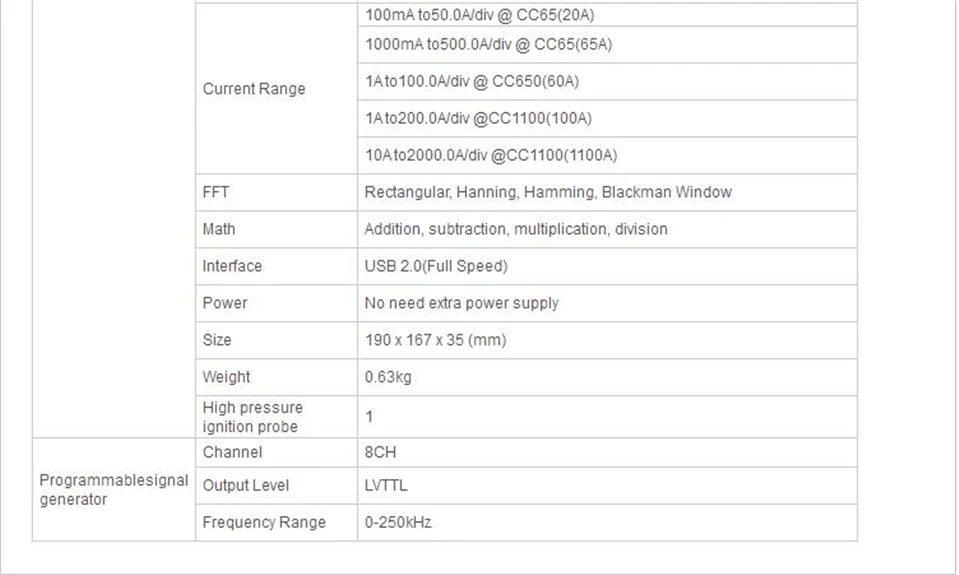Click the FFT label cell
Viewport: 959px width, 575px height.
coord(276,192)
